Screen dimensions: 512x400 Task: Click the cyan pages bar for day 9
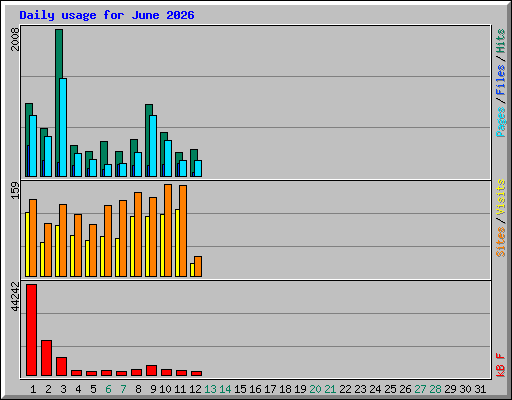tap(153, 146)
